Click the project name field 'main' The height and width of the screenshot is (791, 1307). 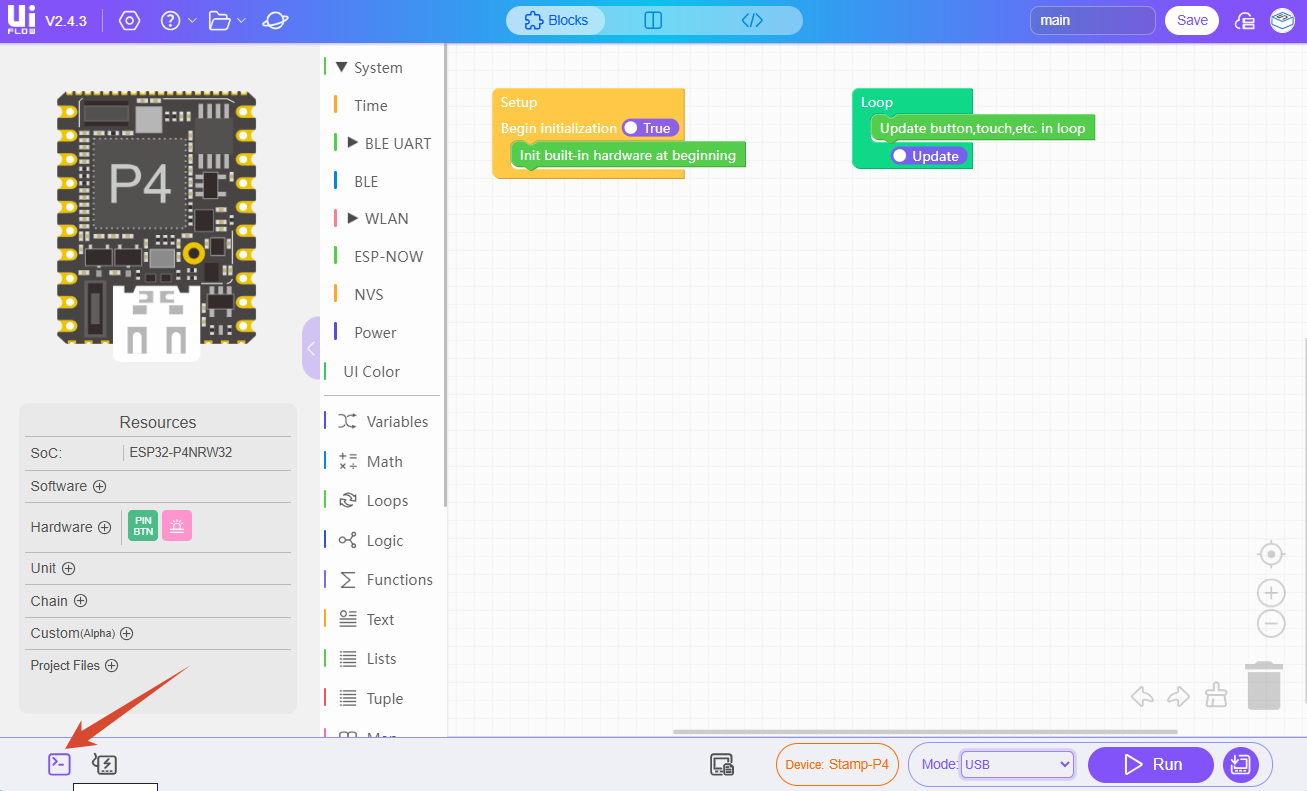click(1092, 20)
